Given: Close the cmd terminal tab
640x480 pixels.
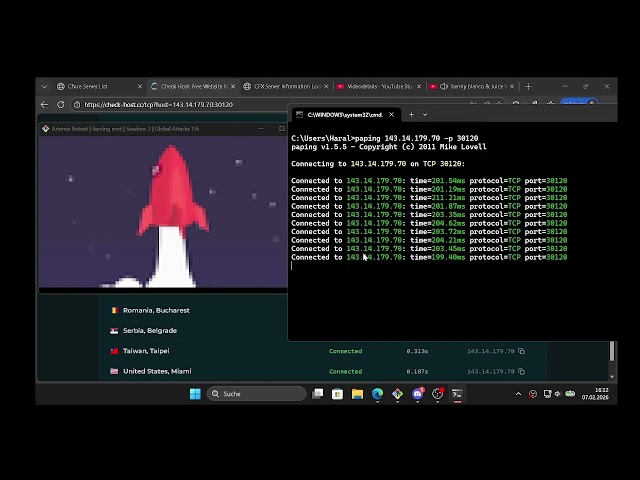Looking at the screenshot, I should (x=391, y=115).
